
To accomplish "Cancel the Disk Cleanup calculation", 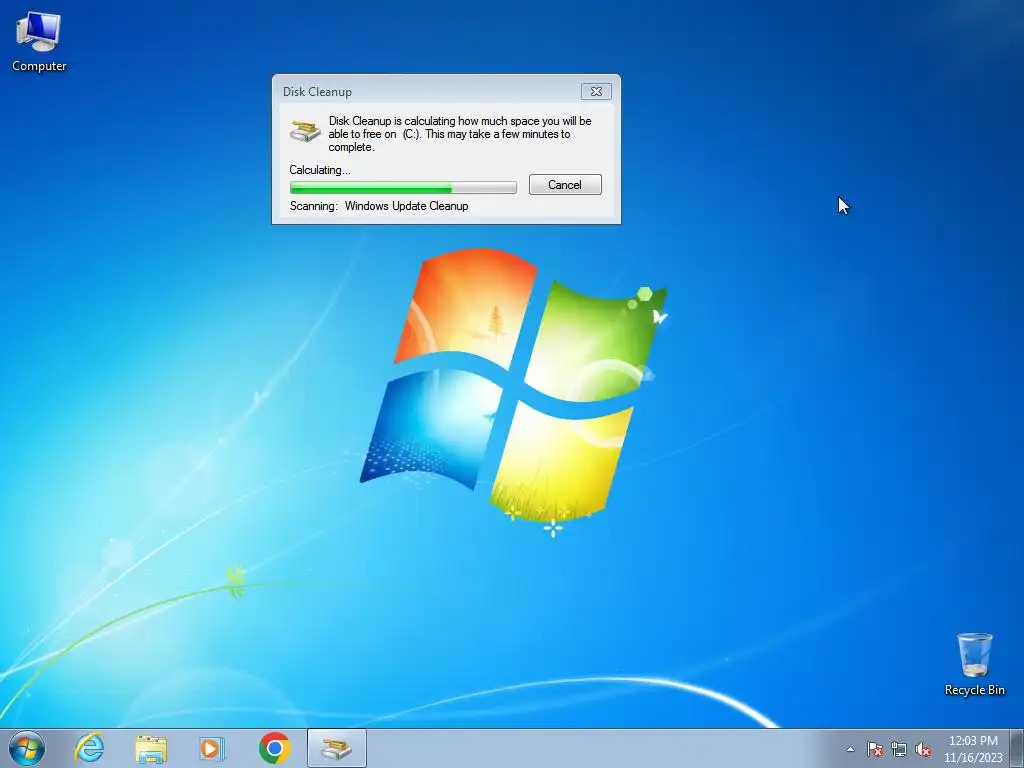I will point(565,185).
